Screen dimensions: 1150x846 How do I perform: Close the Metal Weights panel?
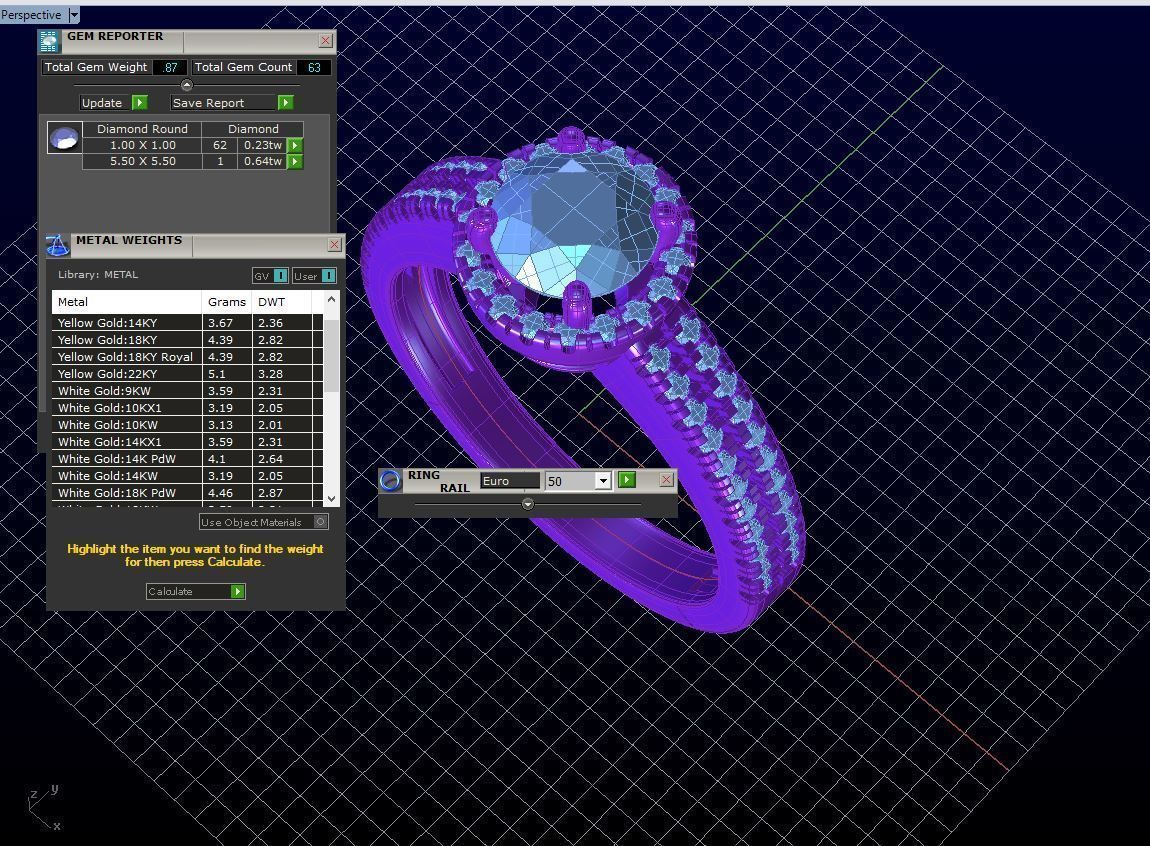click(334, 244)
